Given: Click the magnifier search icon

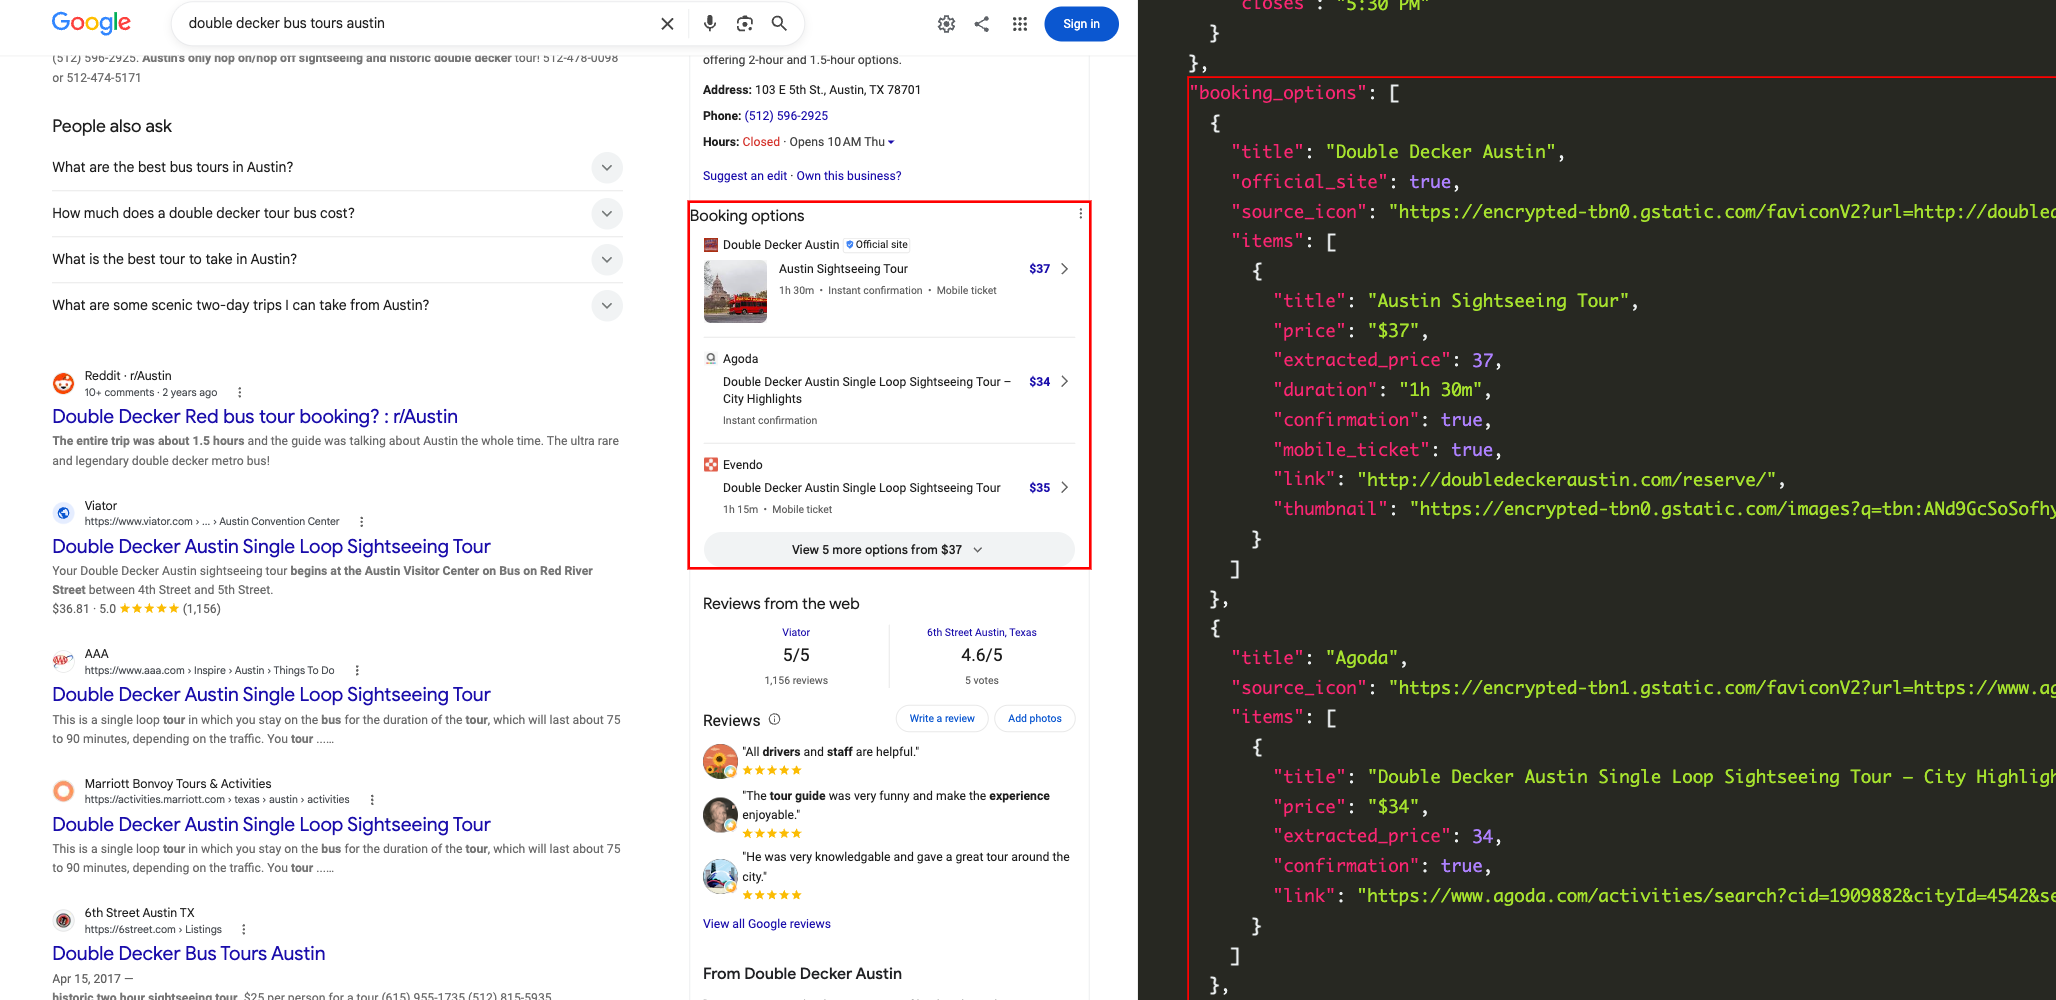Looking at the screenshot, I should (x=779, y=24).
